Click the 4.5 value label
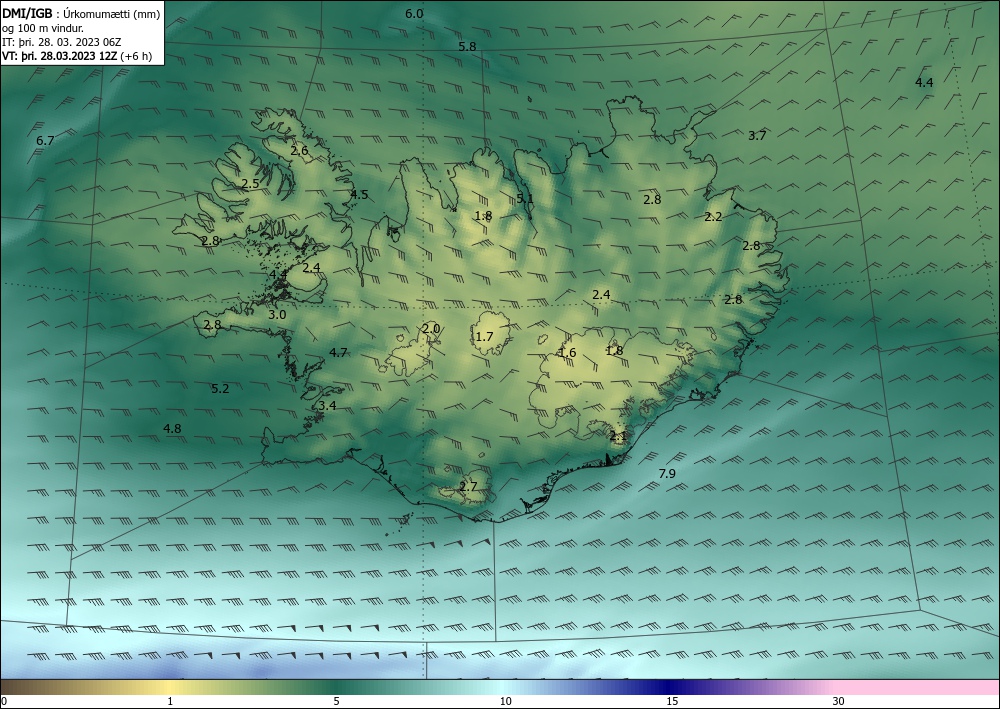 click(360, 194)
